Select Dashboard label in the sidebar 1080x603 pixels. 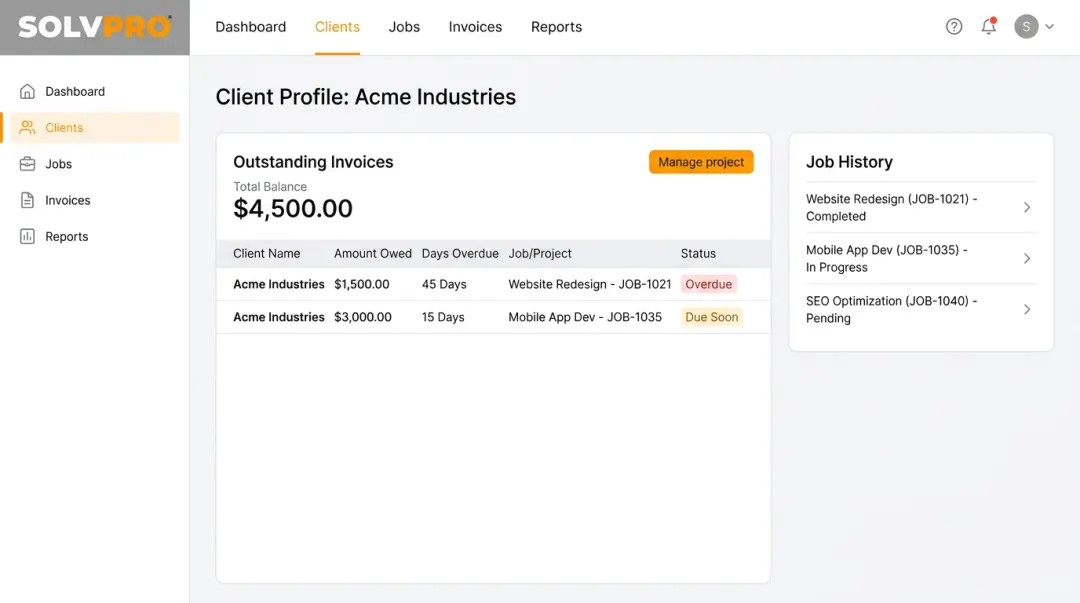click(75, 91)
